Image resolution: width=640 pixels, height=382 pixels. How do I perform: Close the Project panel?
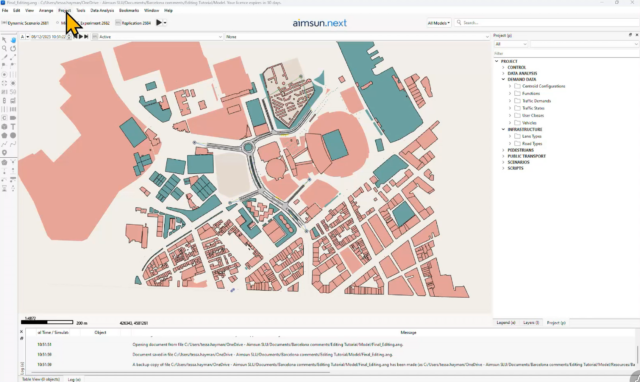637,35
